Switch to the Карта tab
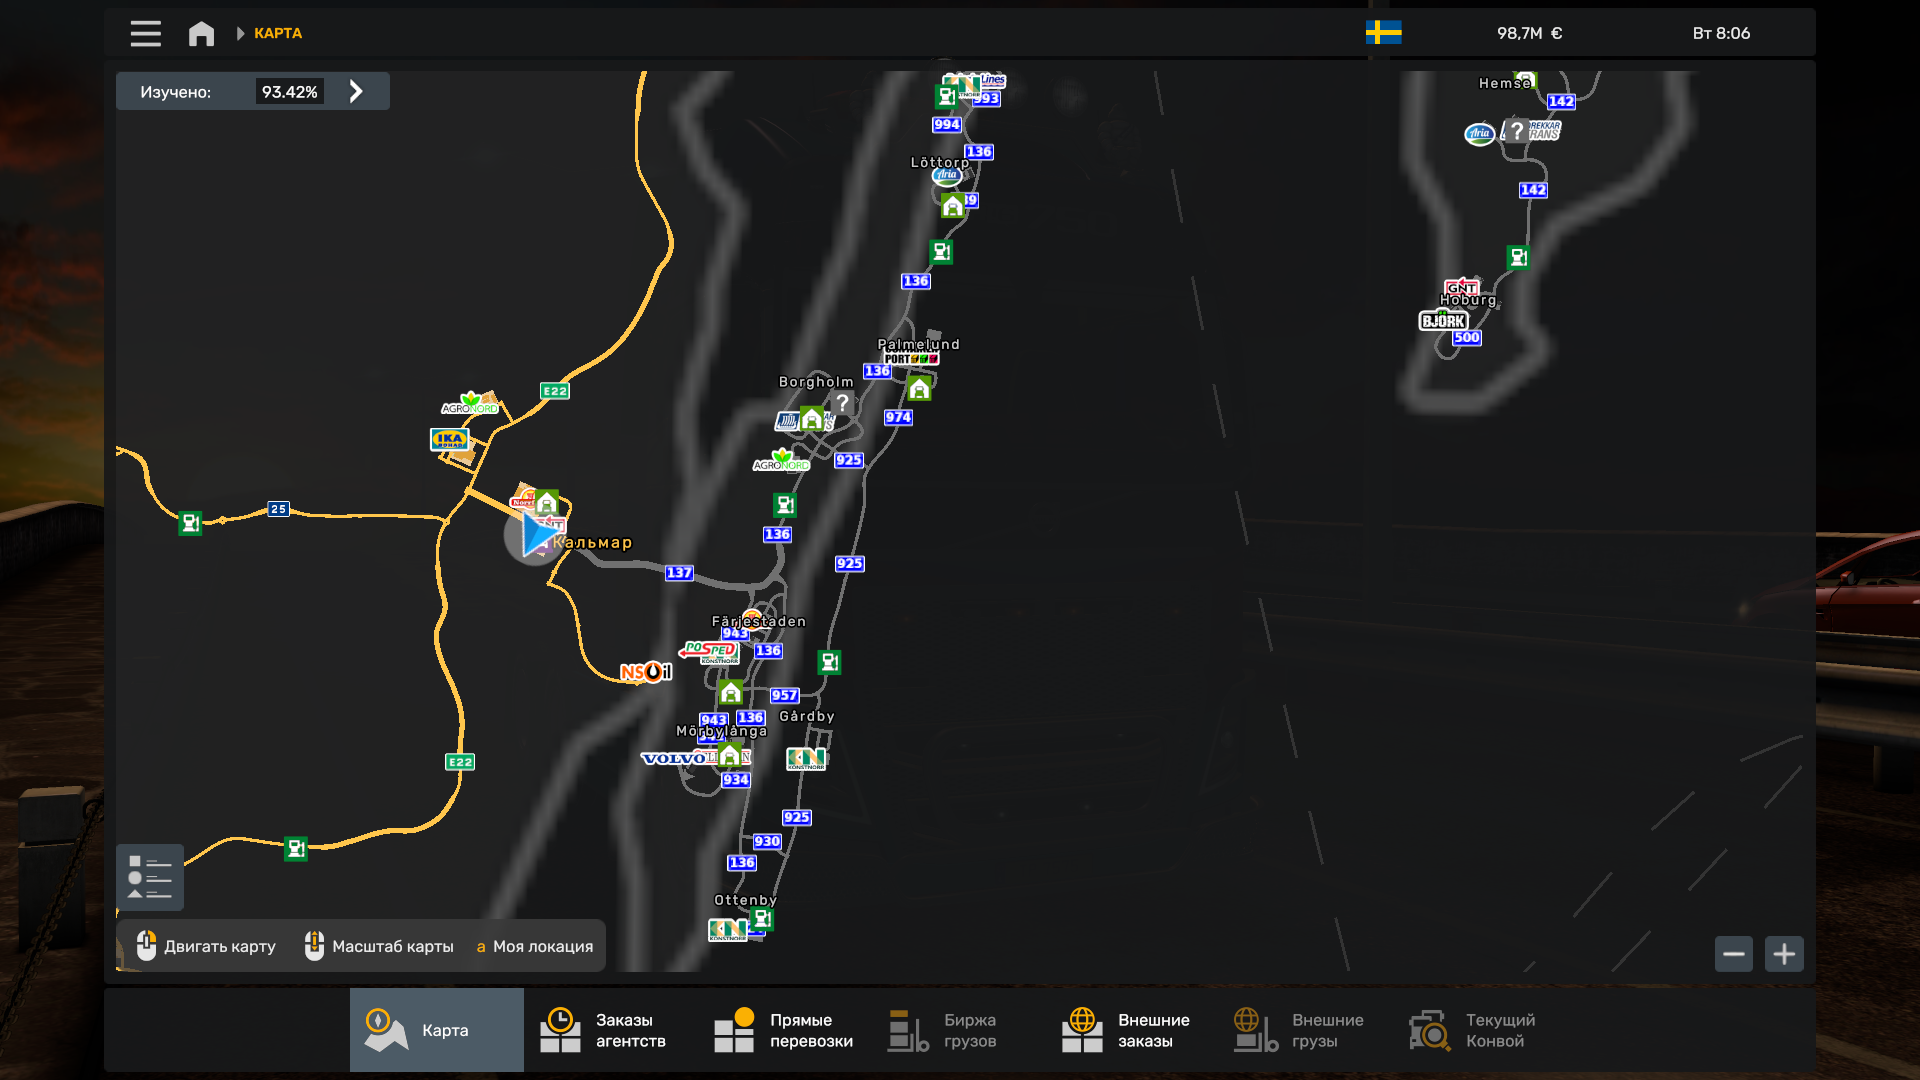Image resolution: width=1920 pixels, height=1080 pixels. [x=437, y=1030]
